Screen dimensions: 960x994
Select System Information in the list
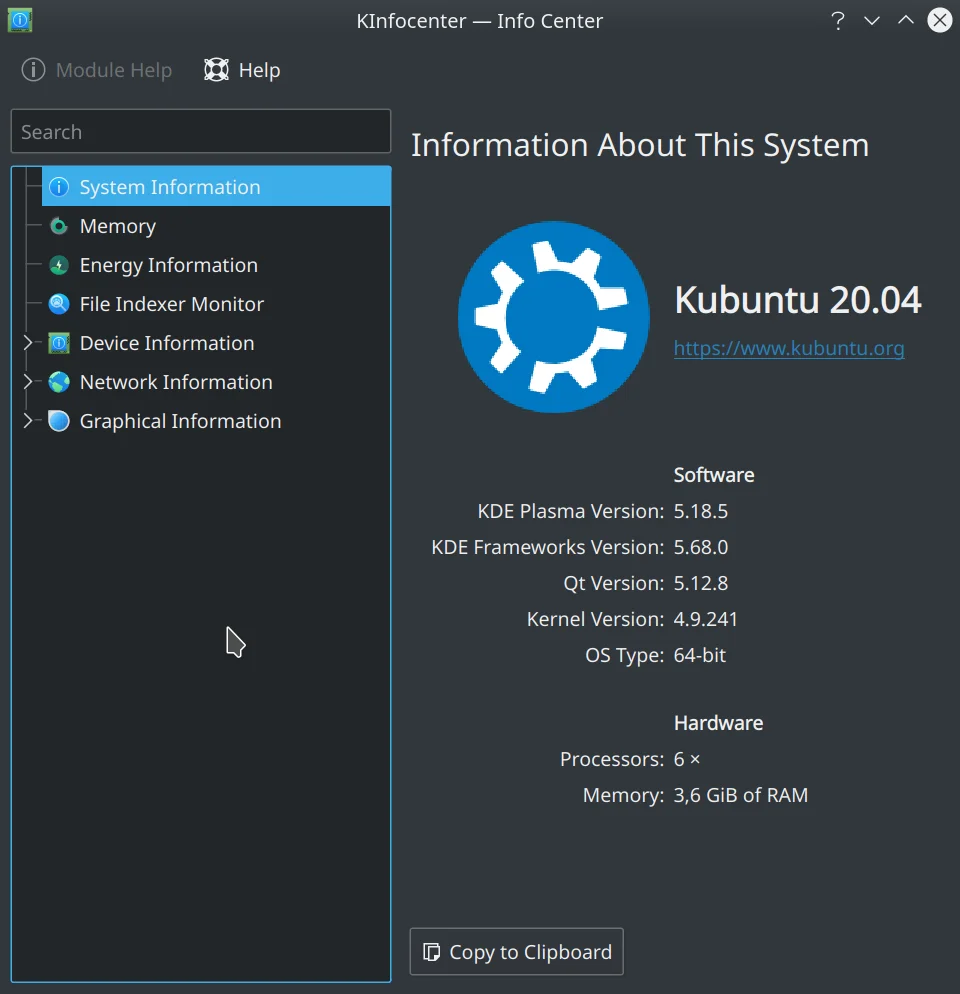216,187
